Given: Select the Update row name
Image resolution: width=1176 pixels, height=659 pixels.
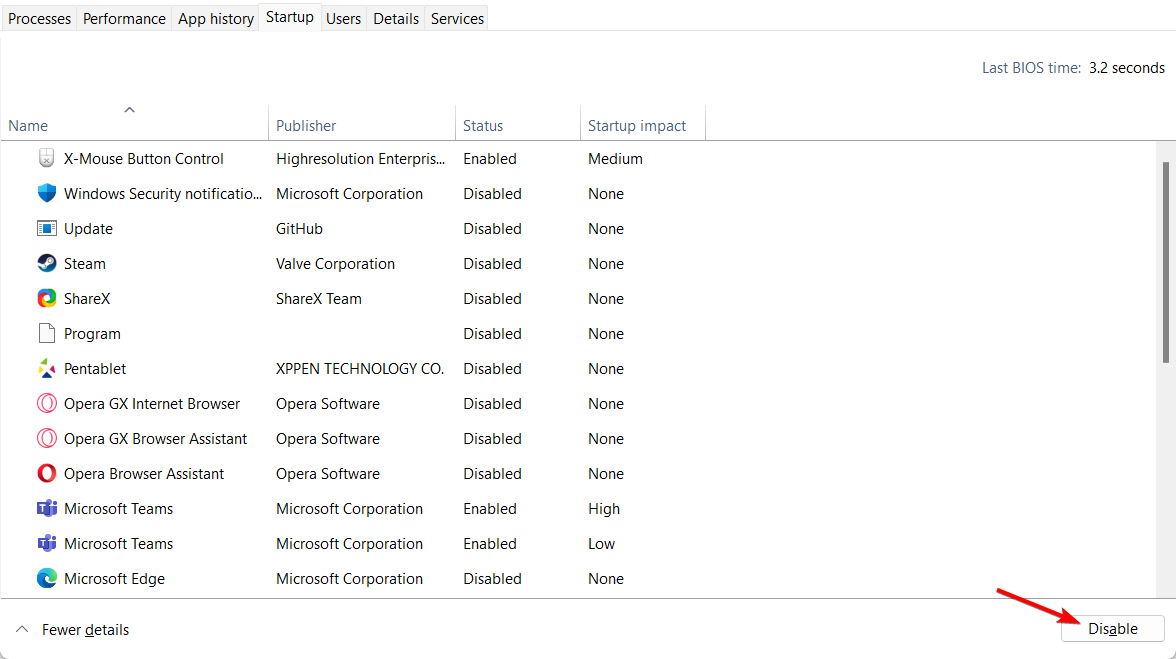Looking at the screenshot, I should click(88, 229).
